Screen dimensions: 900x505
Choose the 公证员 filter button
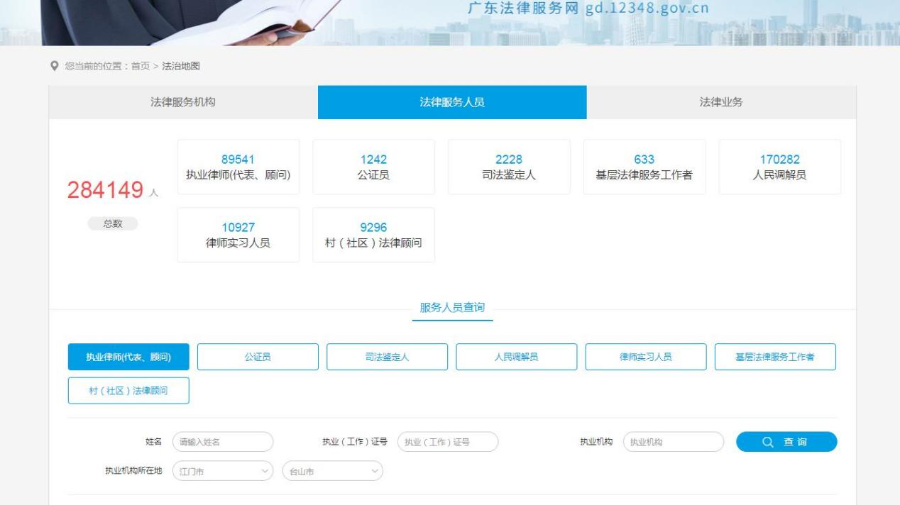tap(258, 357)
